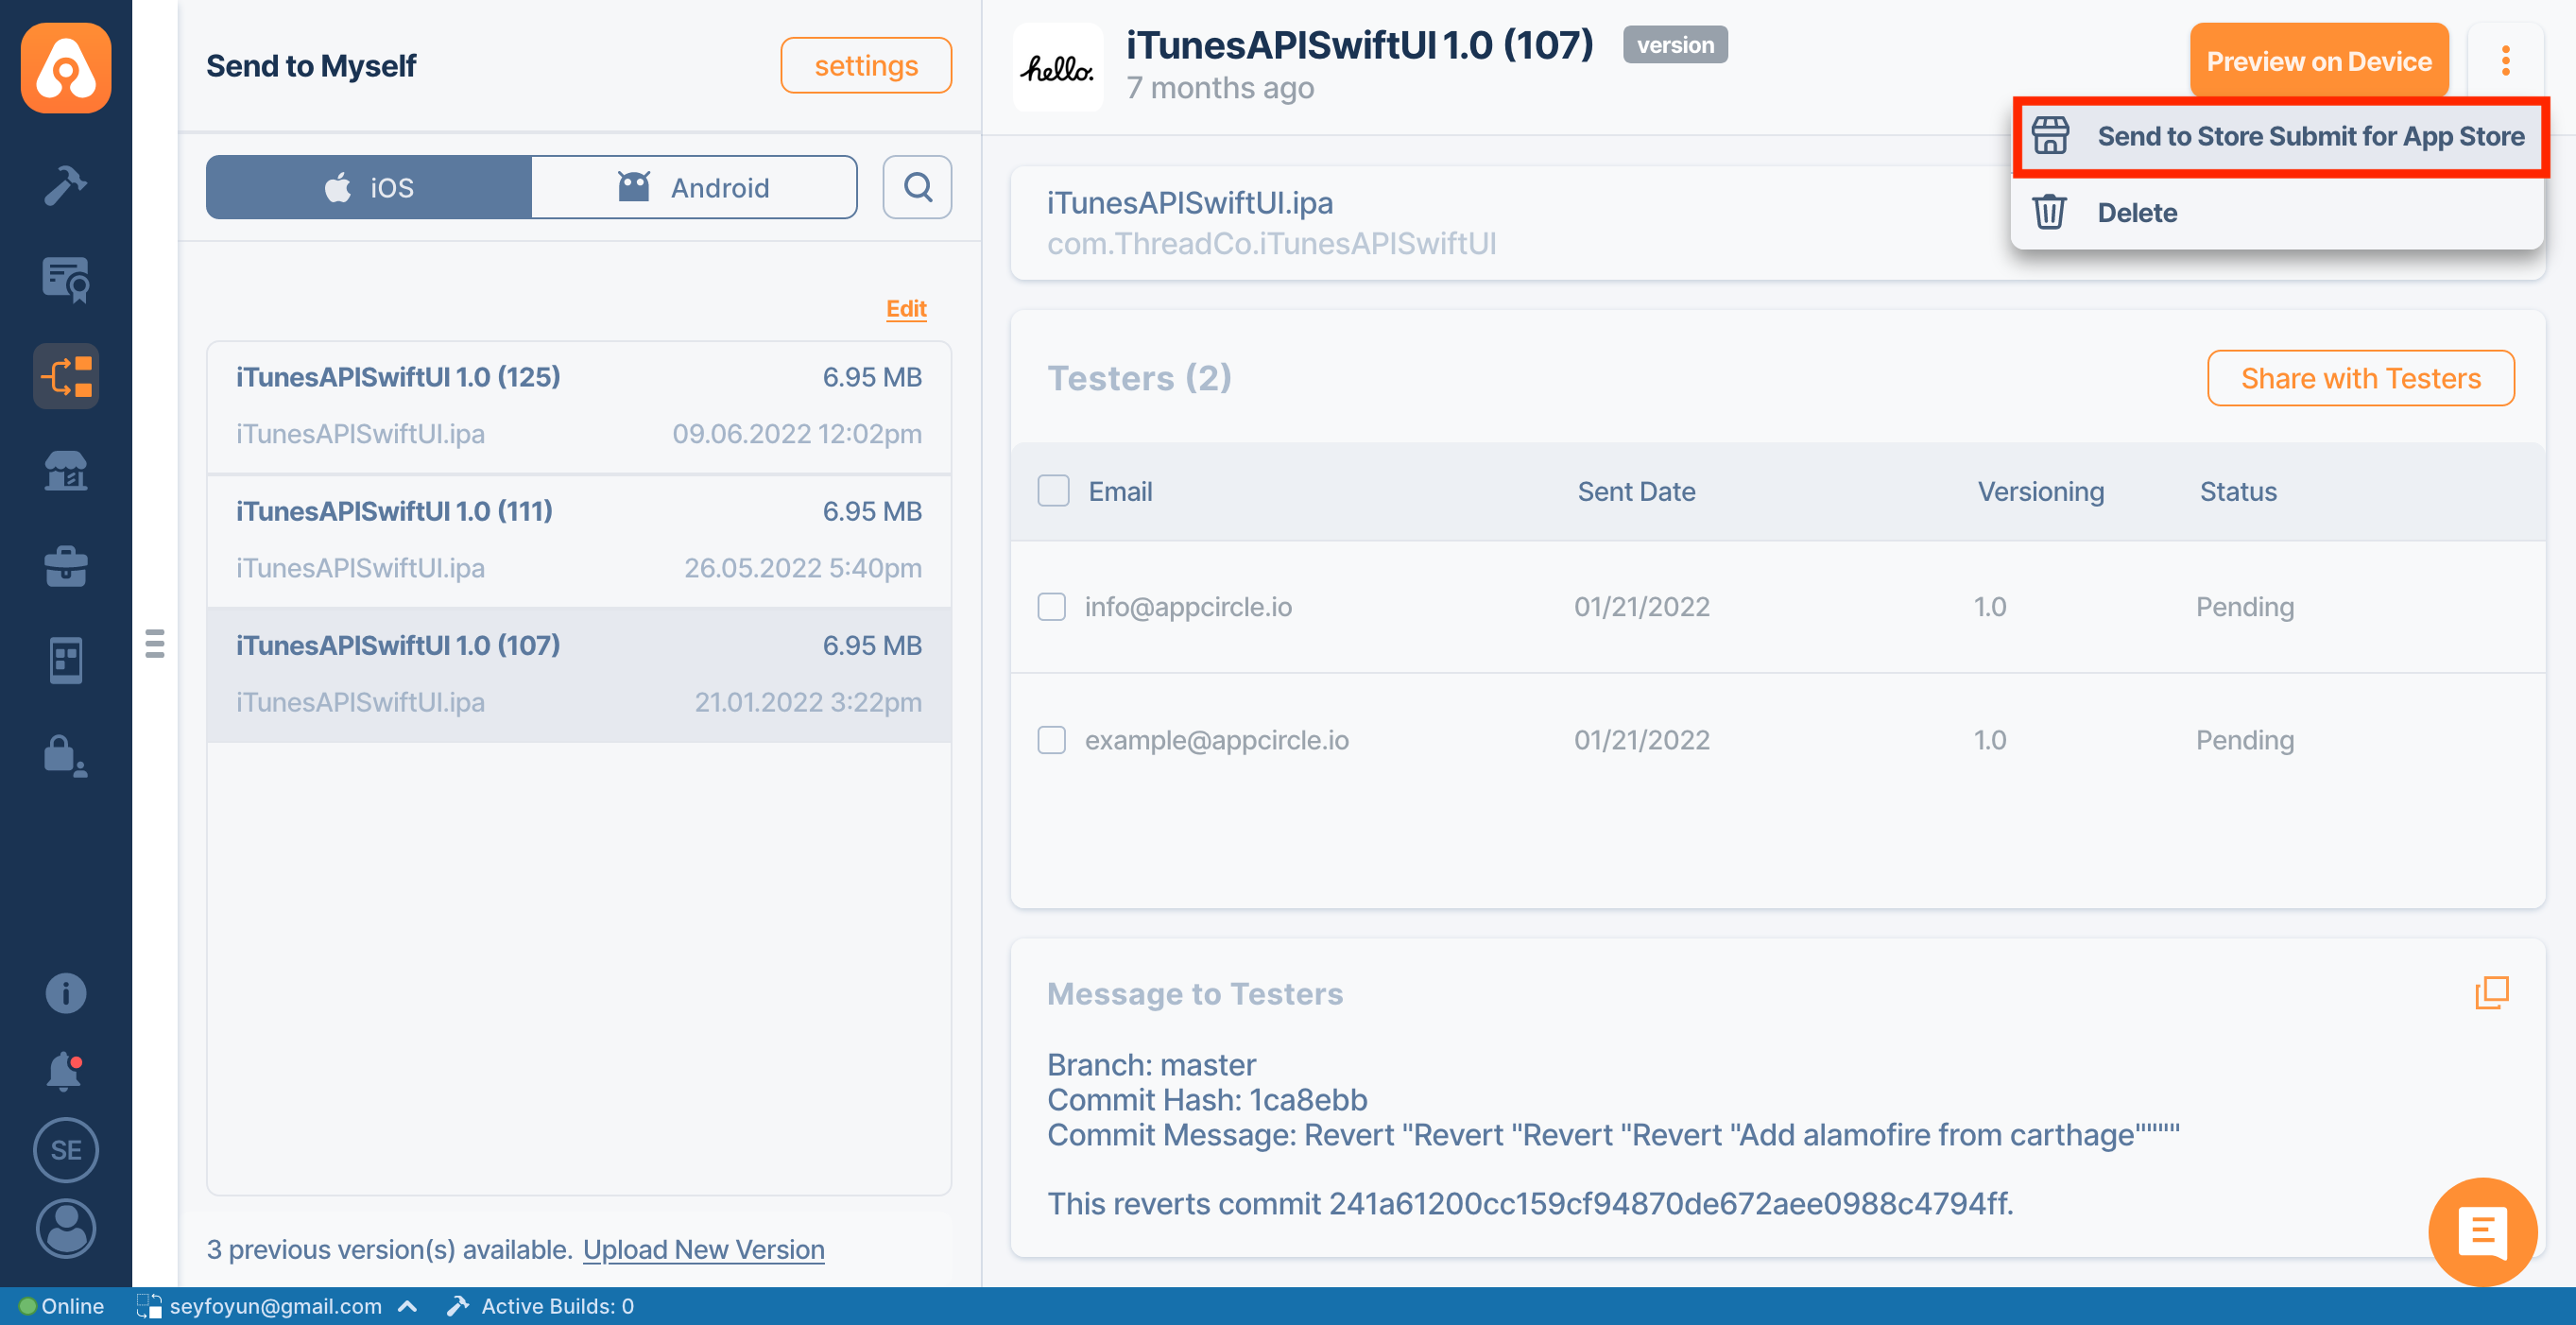Click the copy message icon
This screenshot has width=2576, height=1325.
(2491, 992)
